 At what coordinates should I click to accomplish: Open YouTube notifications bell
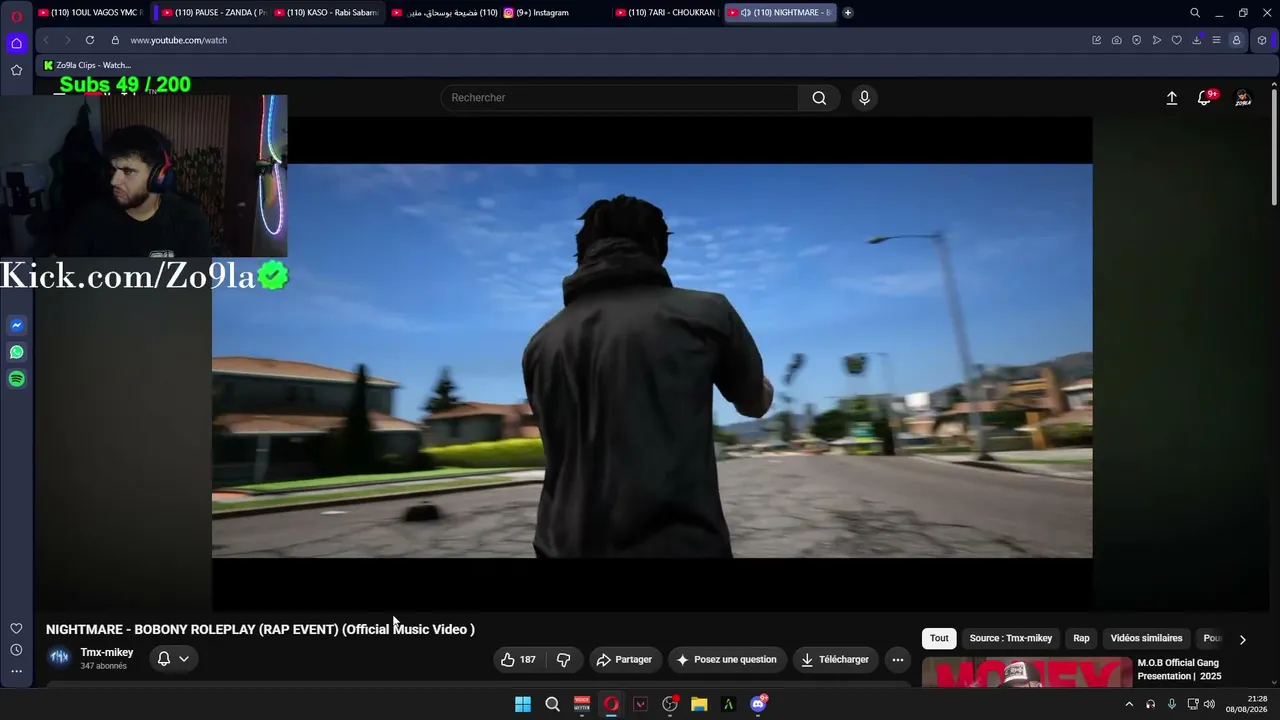click(1205, 98)
